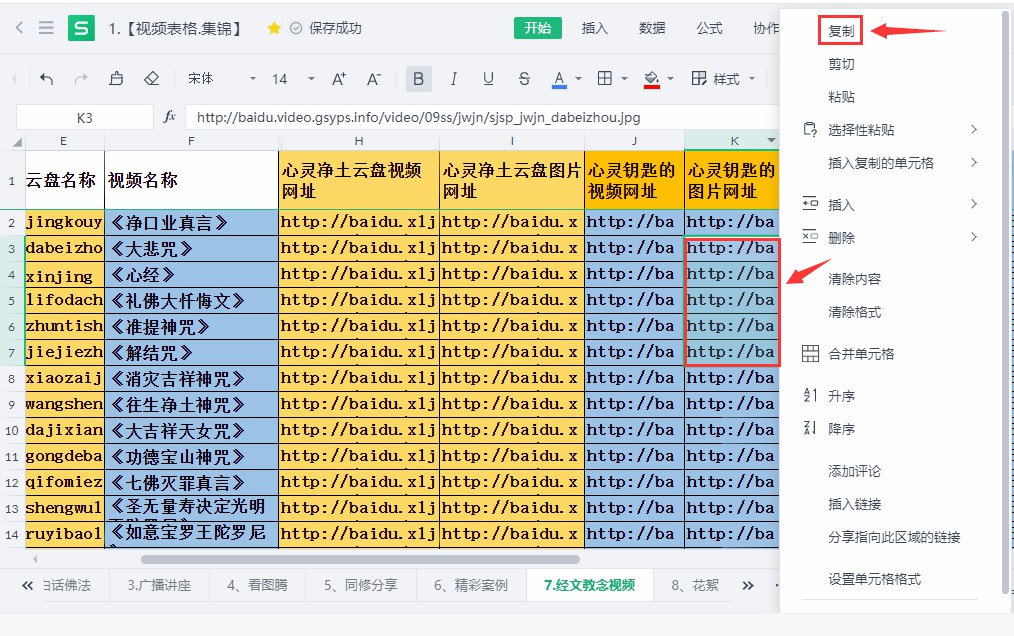Apply the fill color
Screen dimensions: 1014x636
click(x=652, y=79)
